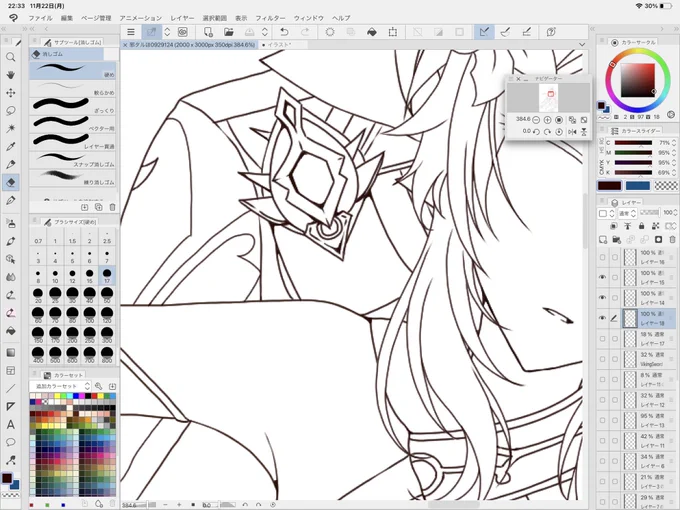Open the フィルター menu
The image size is (680, 510).
[x=270, y=18]
